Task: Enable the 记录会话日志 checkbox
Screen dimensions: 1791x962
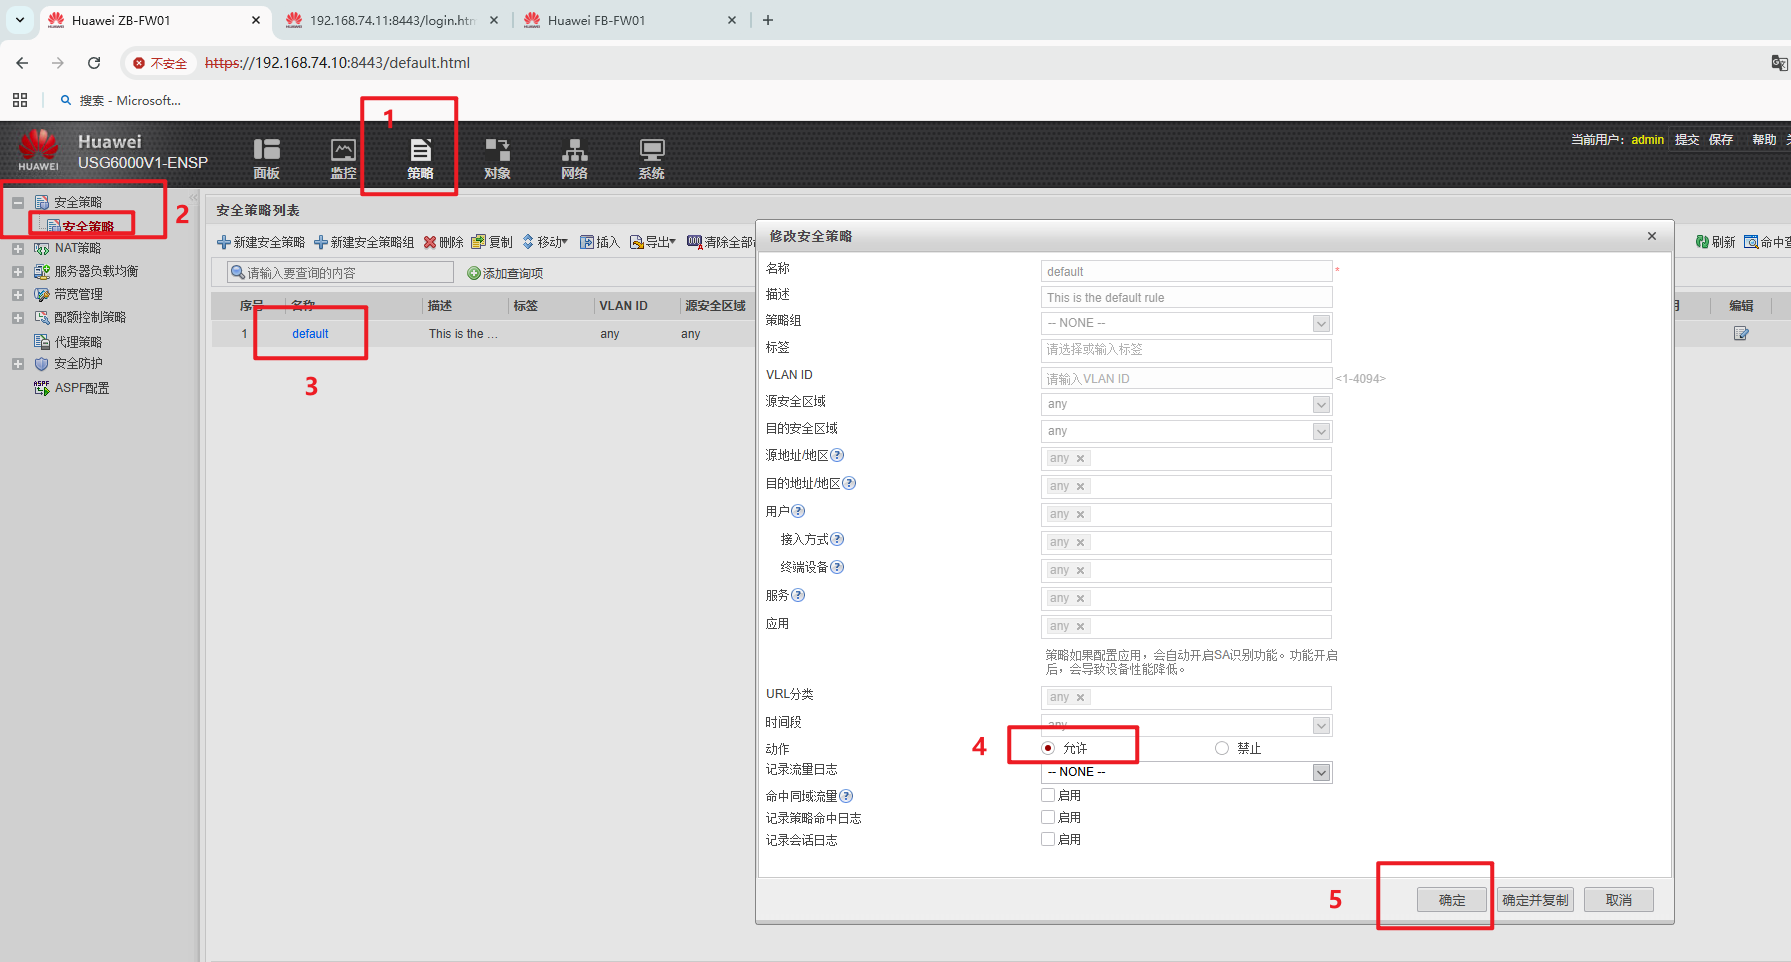Action: (1048, 840)
